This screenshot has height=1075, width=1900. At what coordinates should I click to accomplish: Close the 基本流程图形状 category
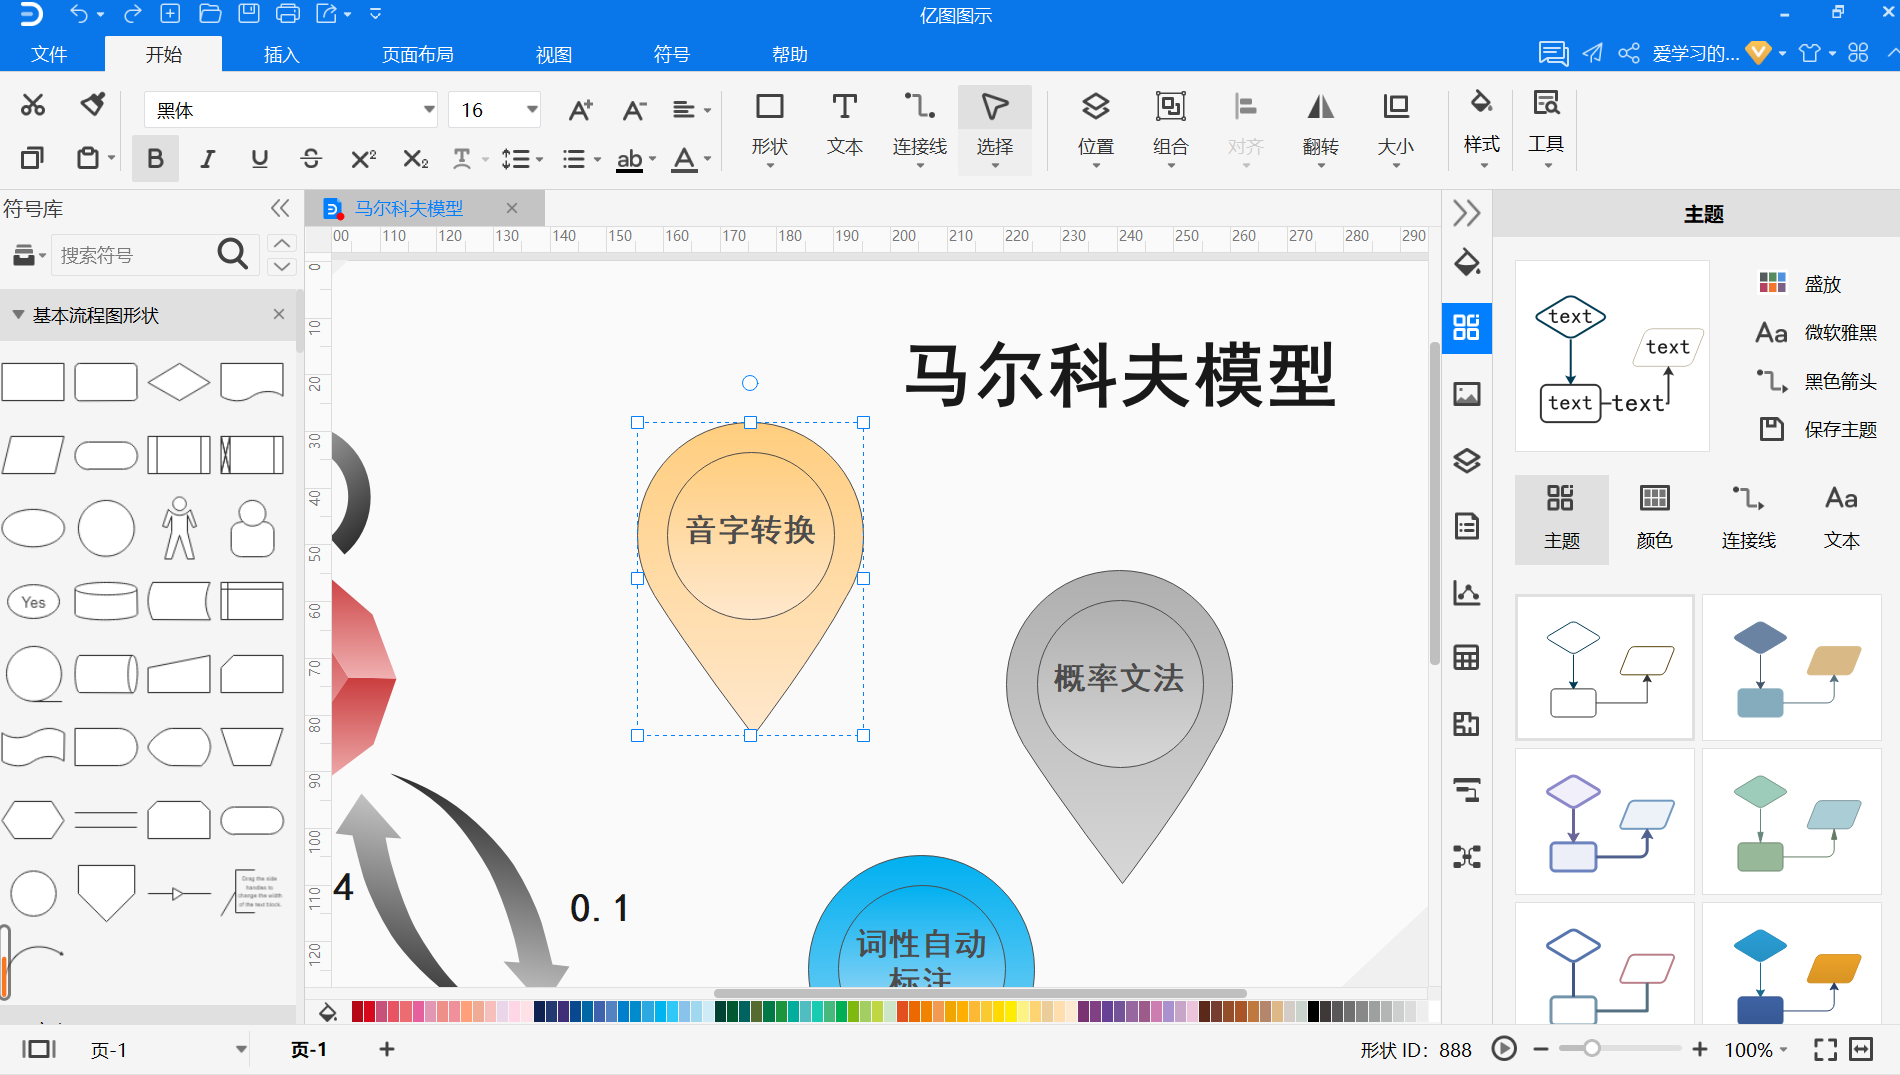coord(279,314)
